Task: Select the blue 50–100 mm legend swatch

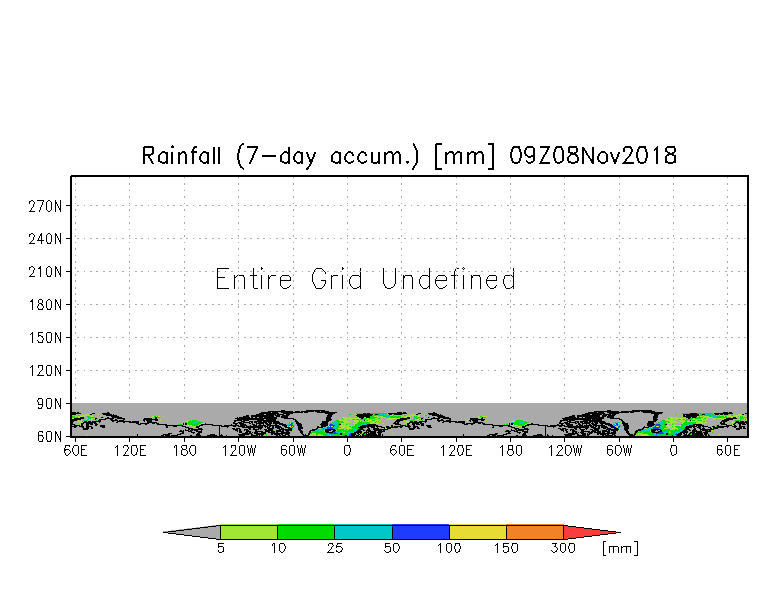Action: point(420,532)
